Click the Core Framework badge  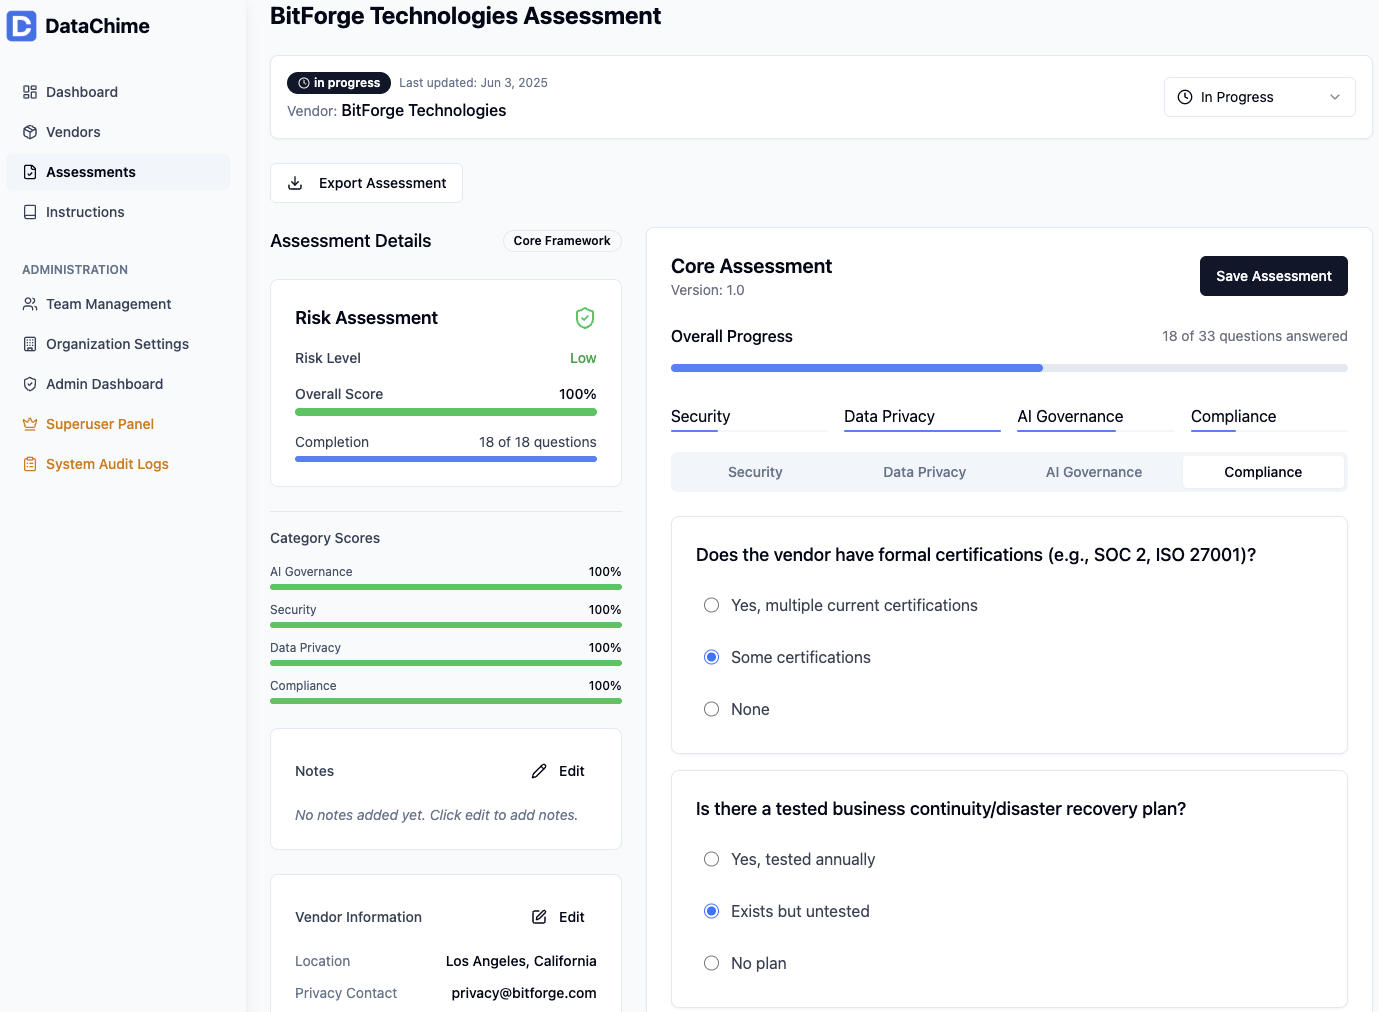pyautogui.click(x=562, y=241)
